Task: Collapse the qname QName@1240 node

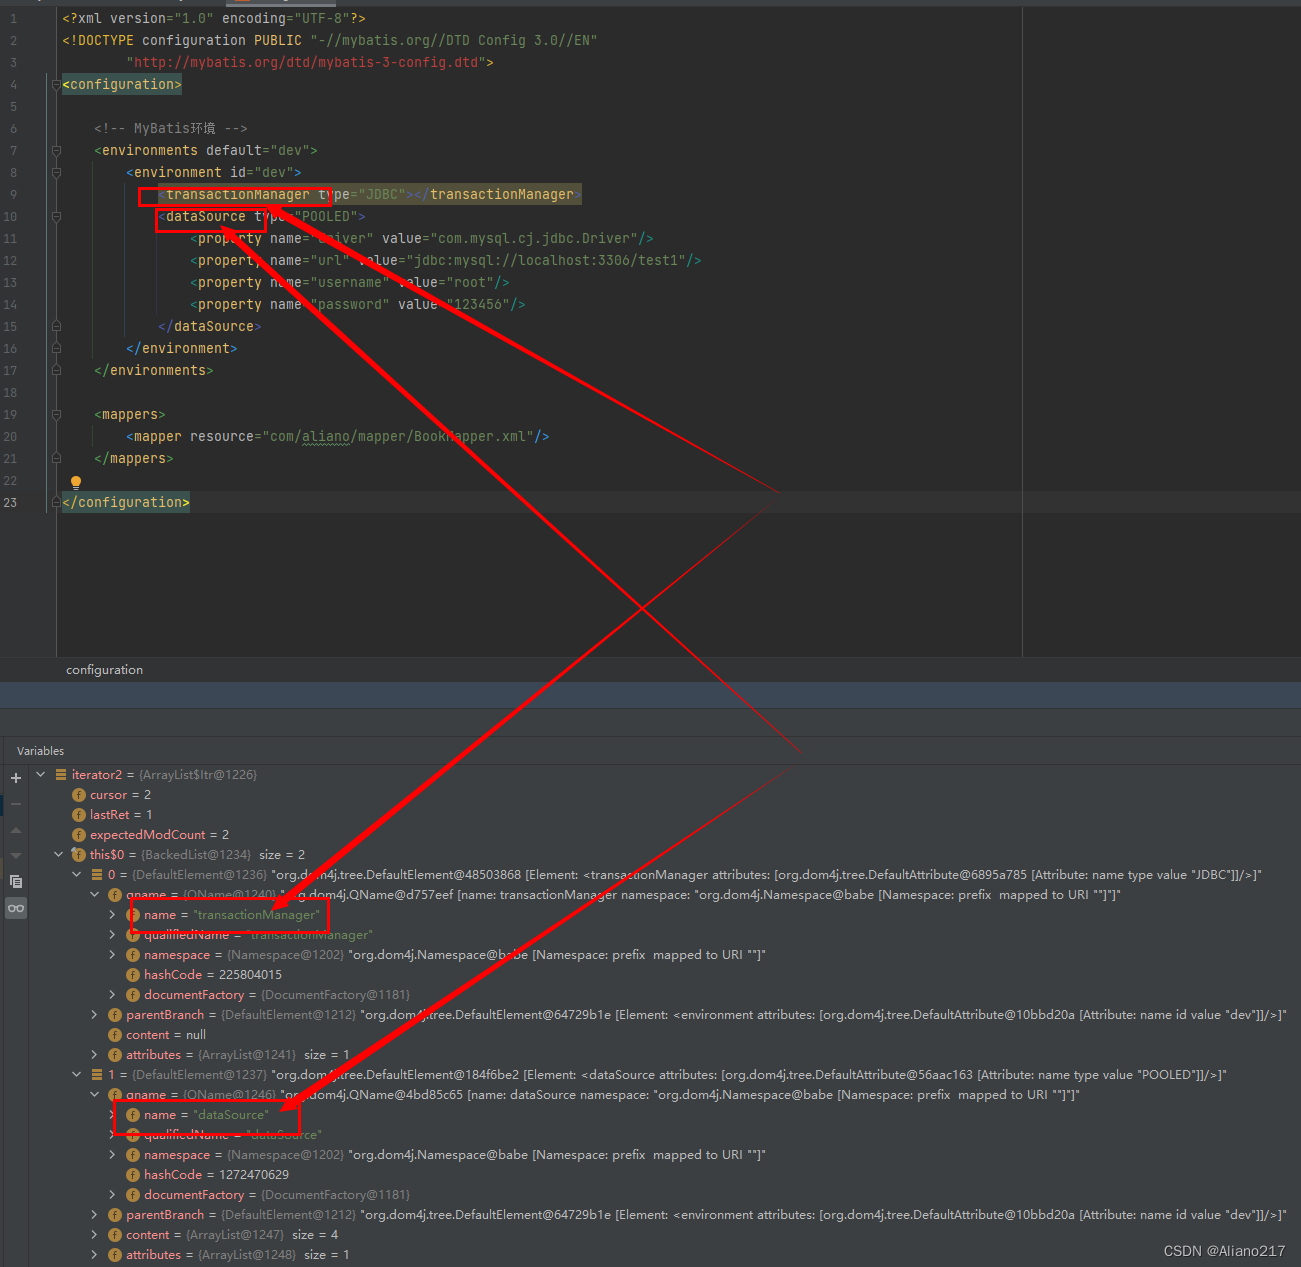Action: click(95, 895)
